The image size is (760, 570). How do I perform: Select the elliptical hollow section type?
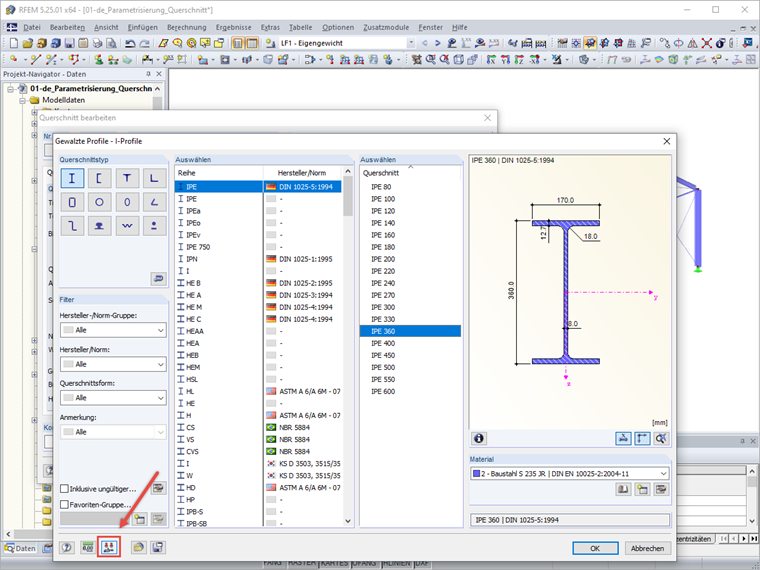tap(127, 202)
